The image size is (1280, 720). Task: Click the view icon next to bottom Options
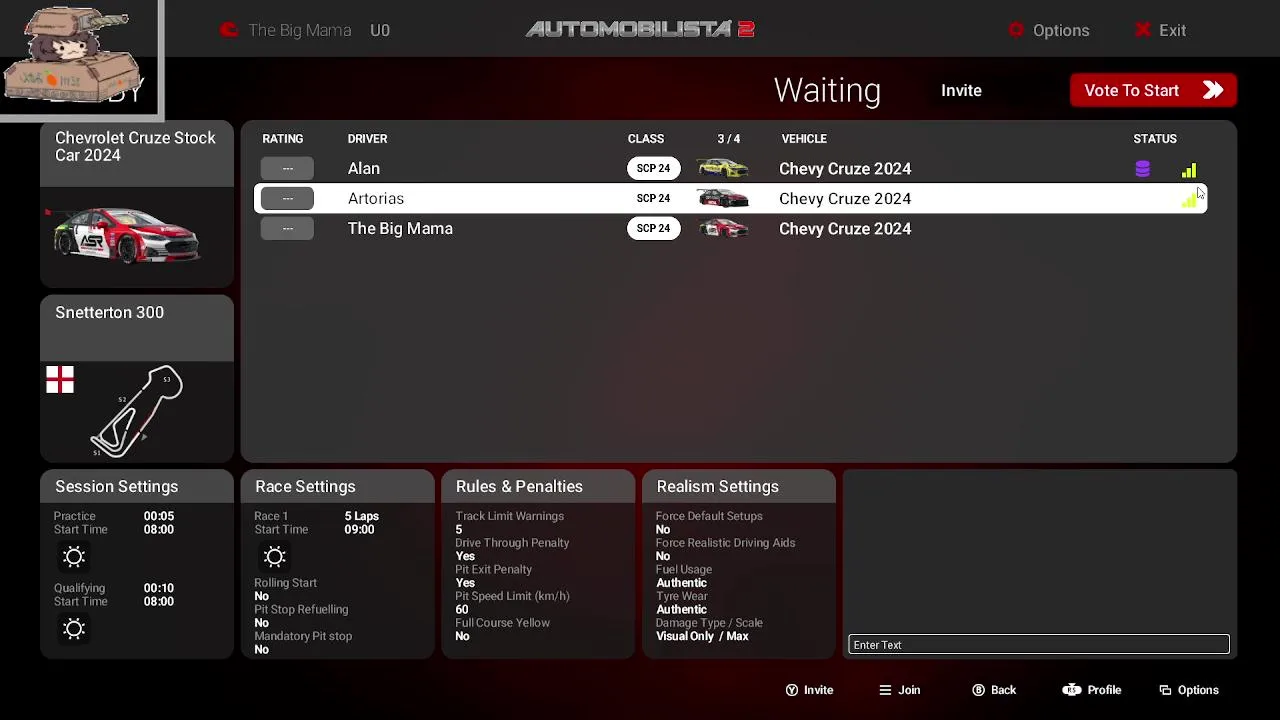point(1165,690)
